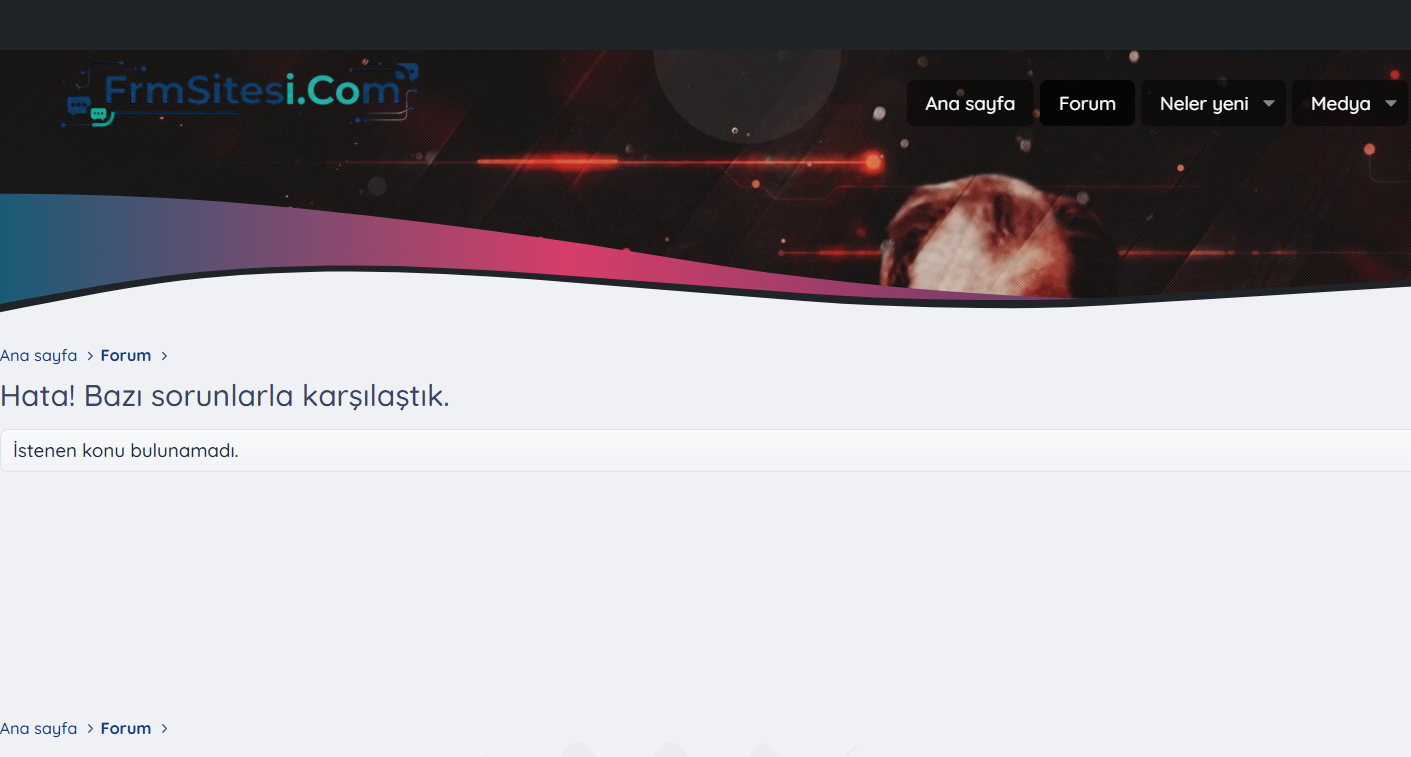Click the glowing red line in the banner
This screenshot has height=757, width=1411.
click(680, 161)
